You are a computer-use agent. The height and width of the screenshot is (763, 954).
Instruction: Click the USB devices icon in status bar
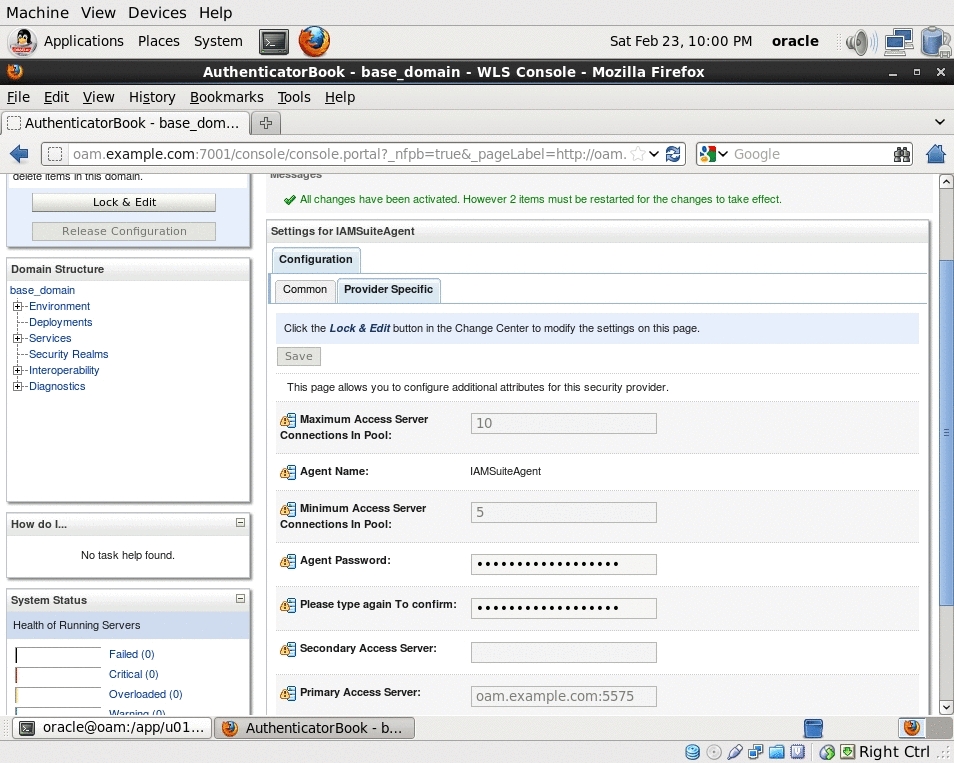click(736, 751)
